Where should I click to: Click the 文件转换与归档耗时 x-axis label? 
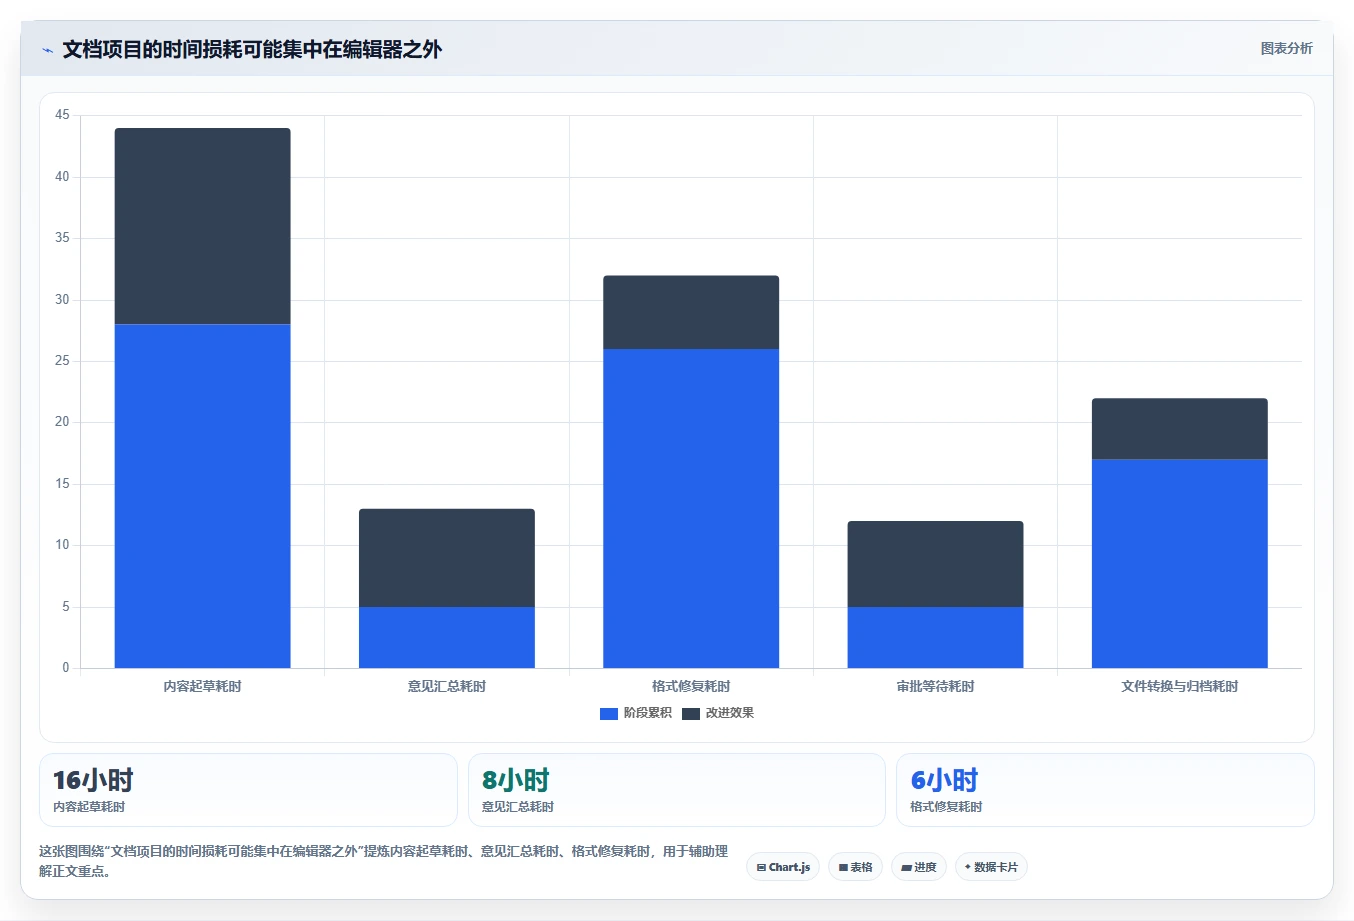pyautogui.click(x=1180, y=686)
